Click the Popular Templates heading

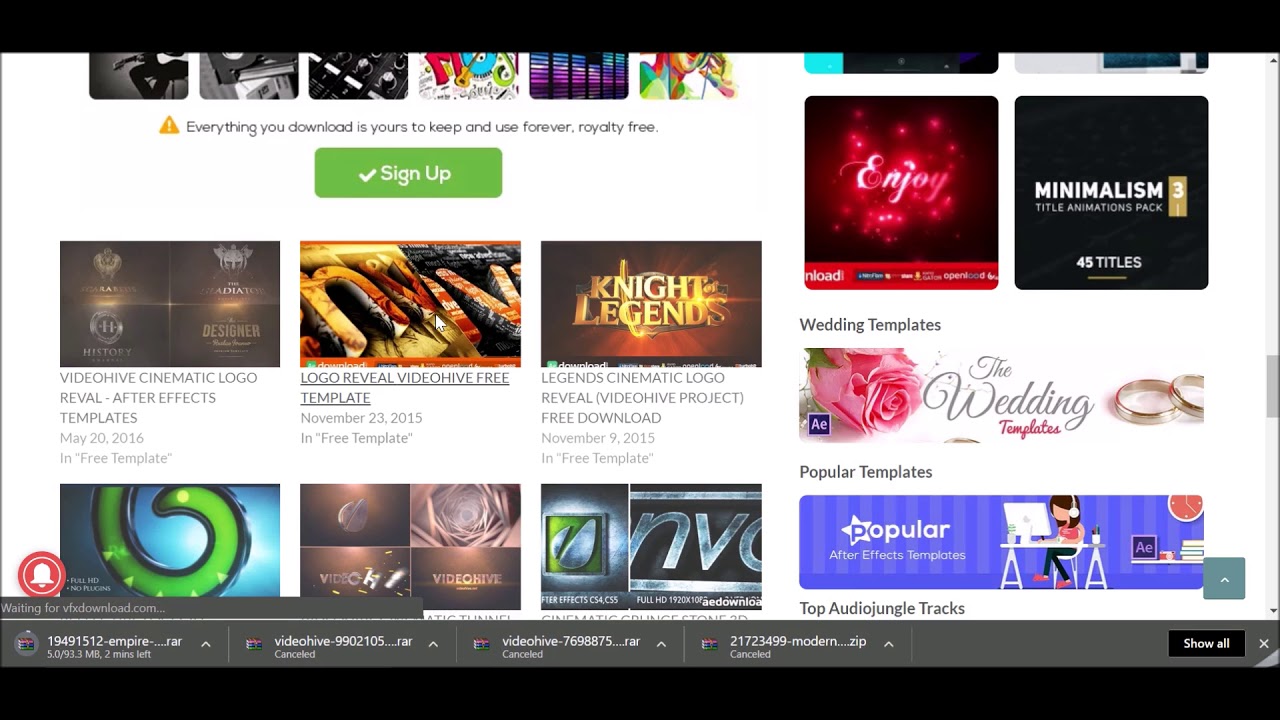coord(866,472)
